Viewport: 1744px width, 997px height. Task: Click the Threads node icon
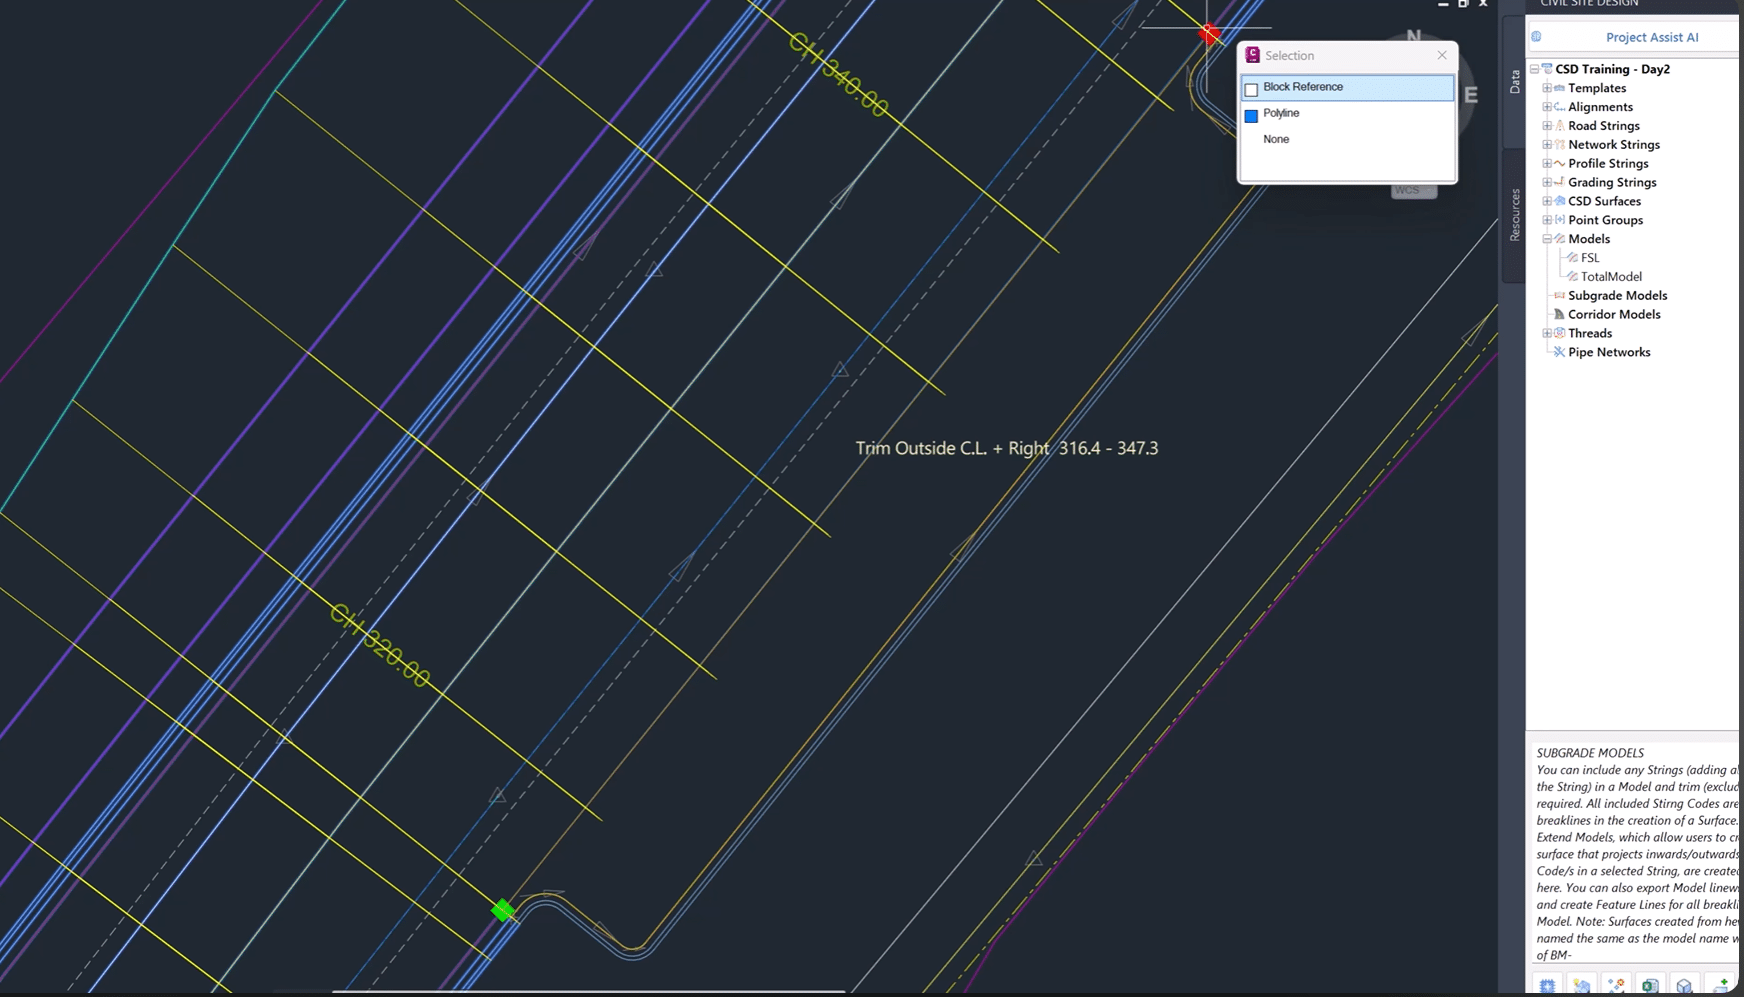tap(1559, 333)
